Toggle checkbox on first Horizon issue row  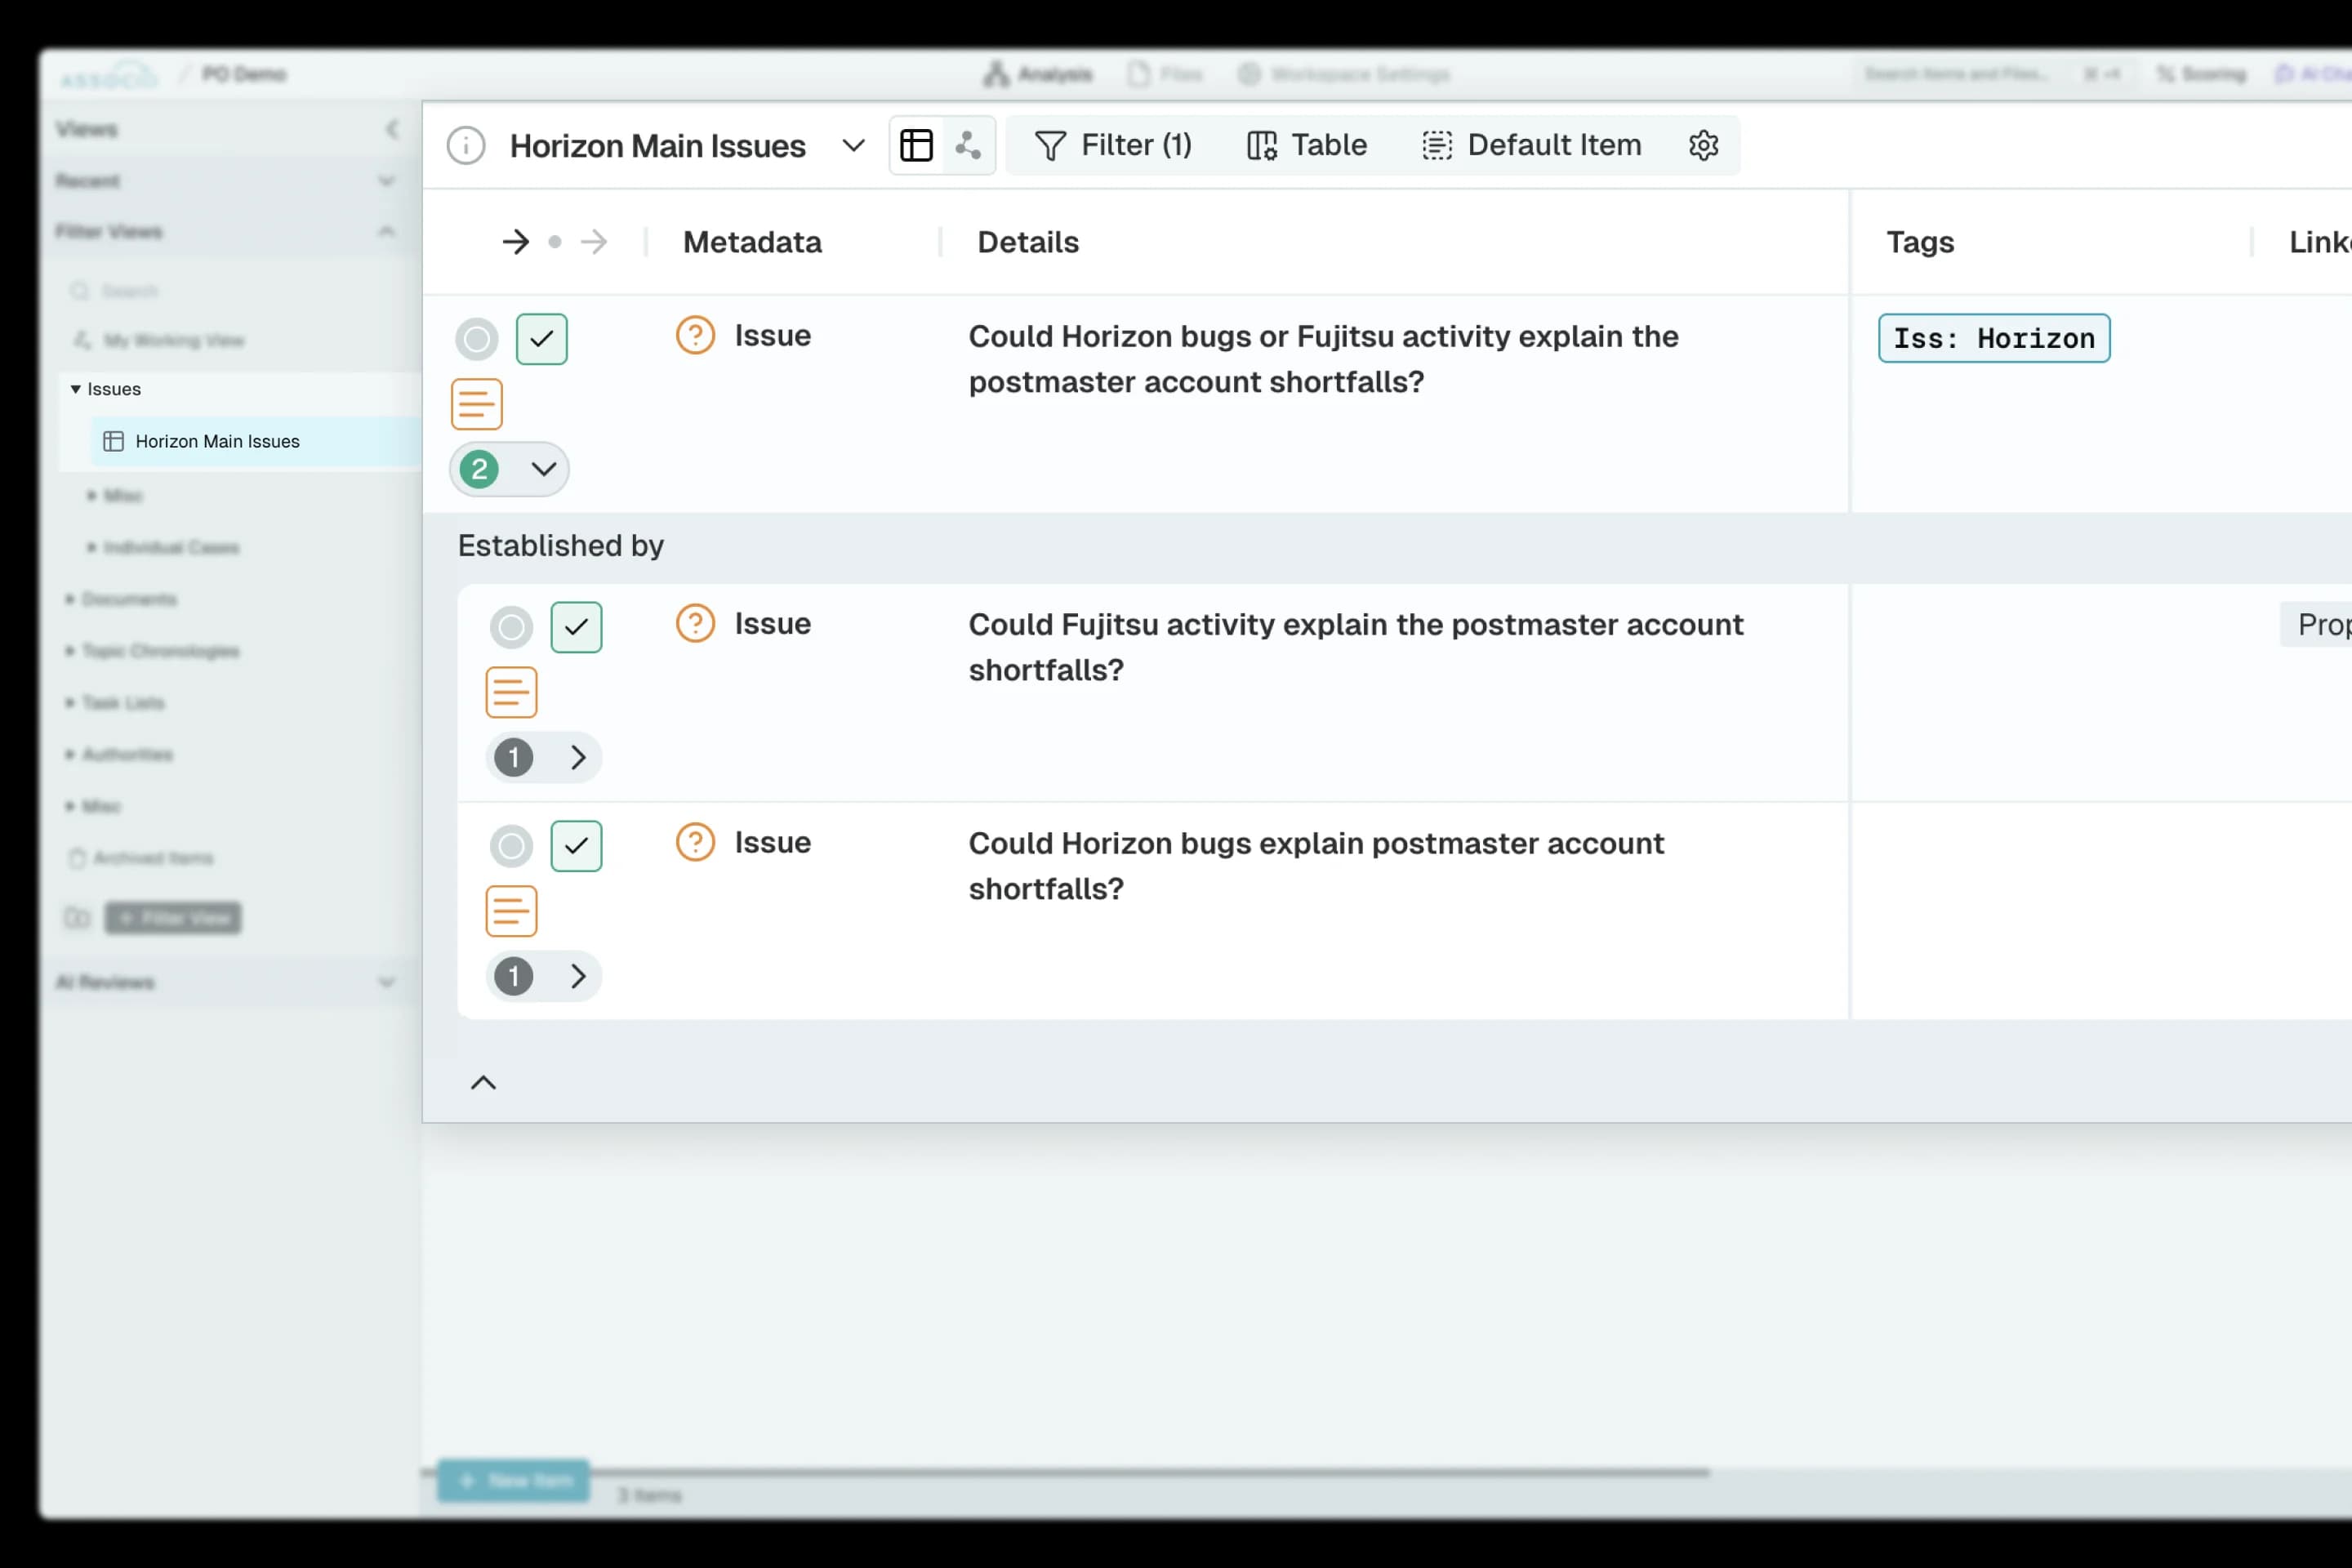(x=541, y=339)
